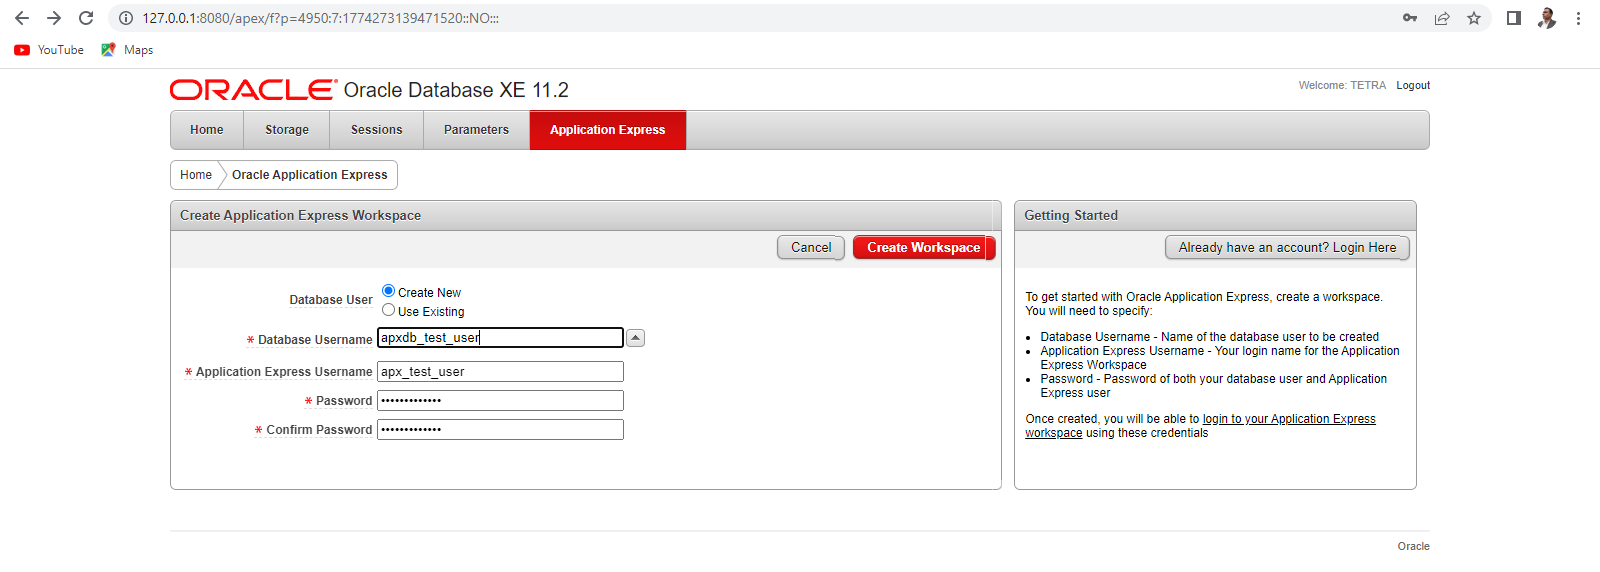
Task: Toggle browser side panel icon
Action: pos(1514,18)
